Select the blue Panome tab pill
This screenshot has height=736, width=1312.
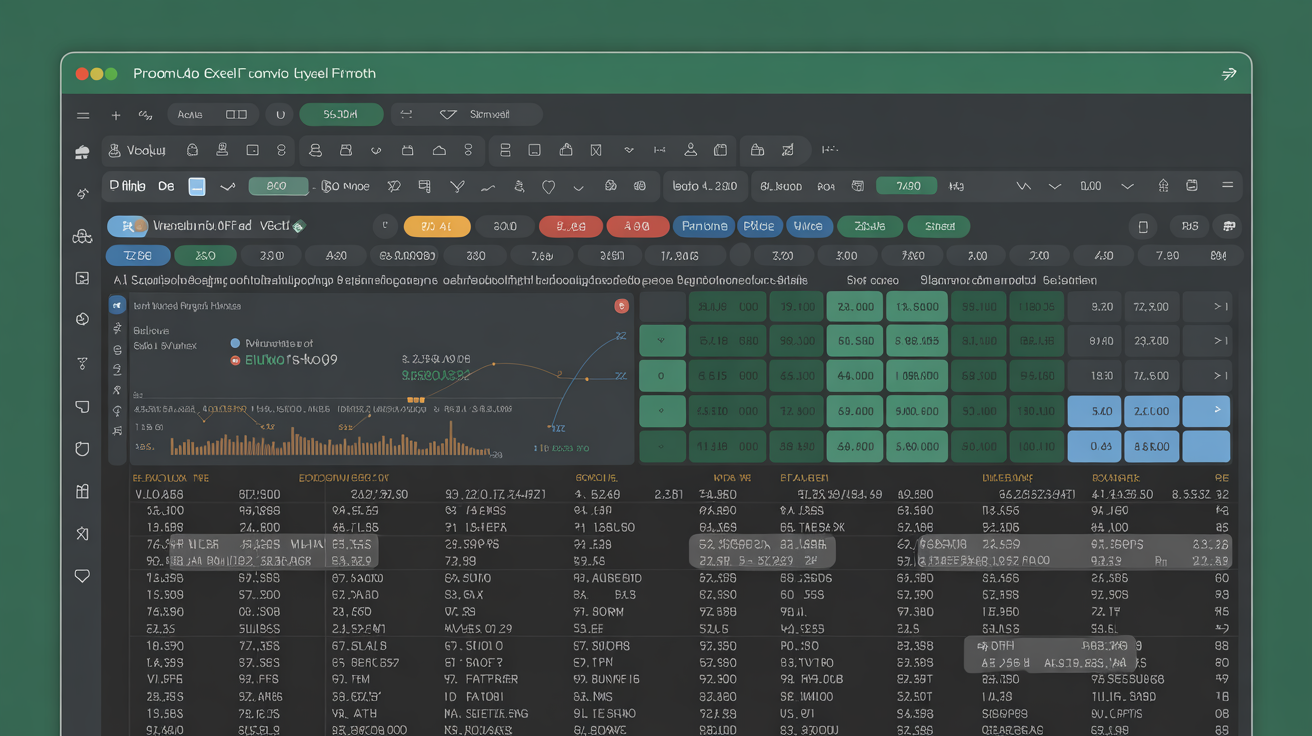704,226
